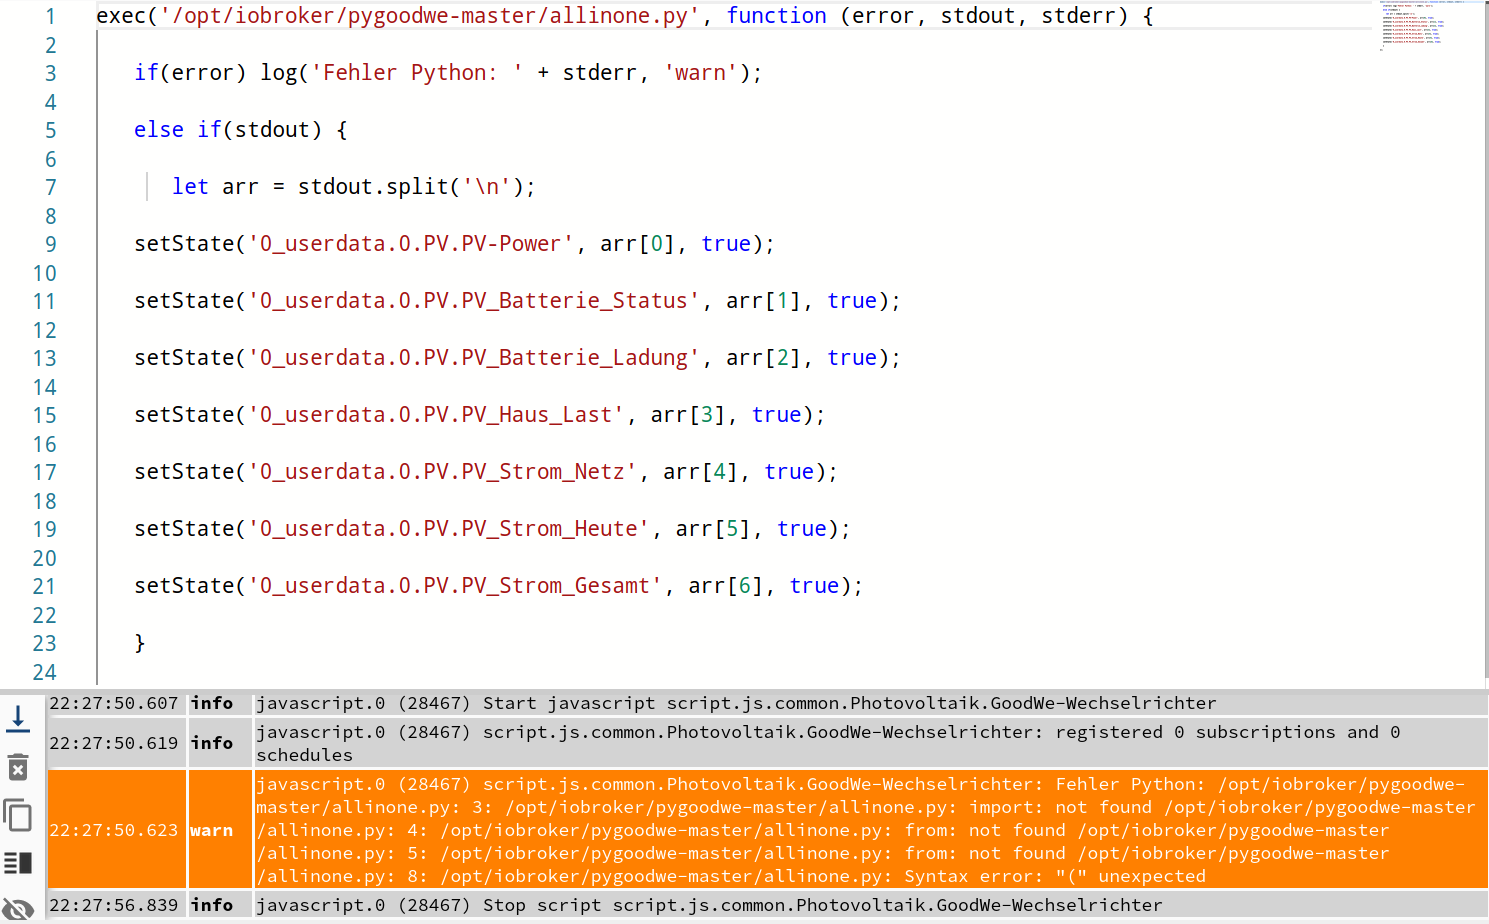Click line number 3 in the gutter
Viewport: 1489px width, 924px height.
point(50,73)
